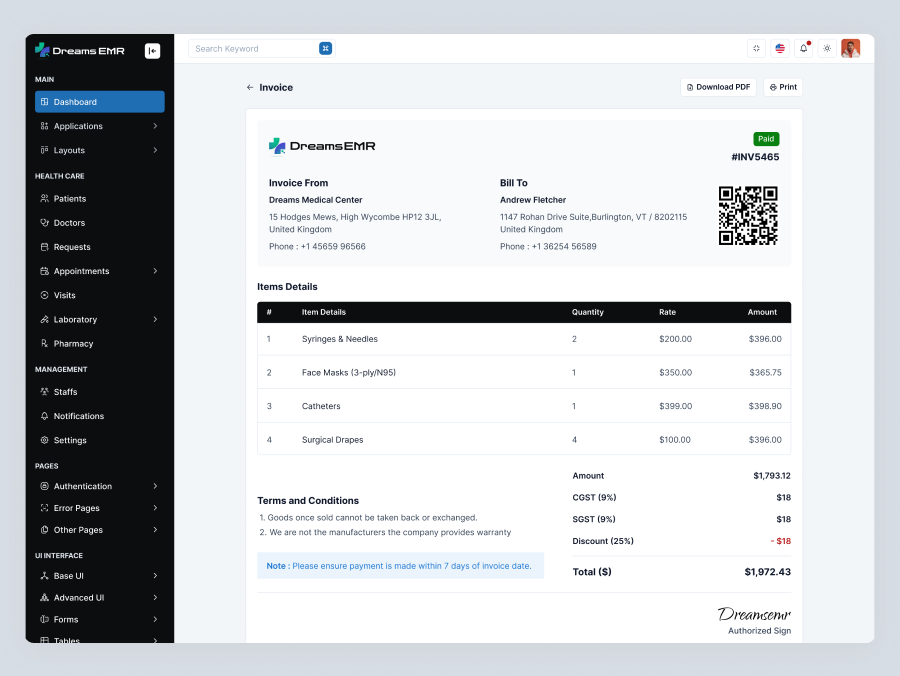Open the Patients menu item
Image resolution: width=900 pixels, height=676 pixels.
click(100, 199)
